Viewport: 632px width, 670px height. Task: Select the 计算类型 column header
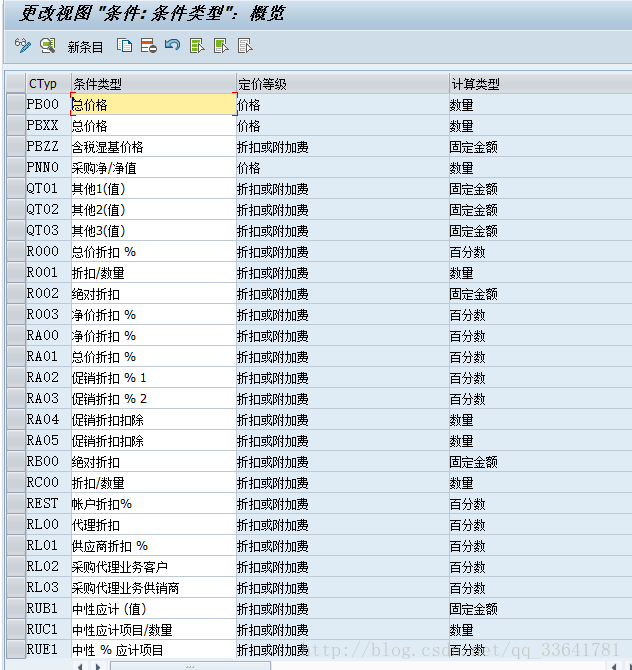pyautogui.click(x=541, y=83)
